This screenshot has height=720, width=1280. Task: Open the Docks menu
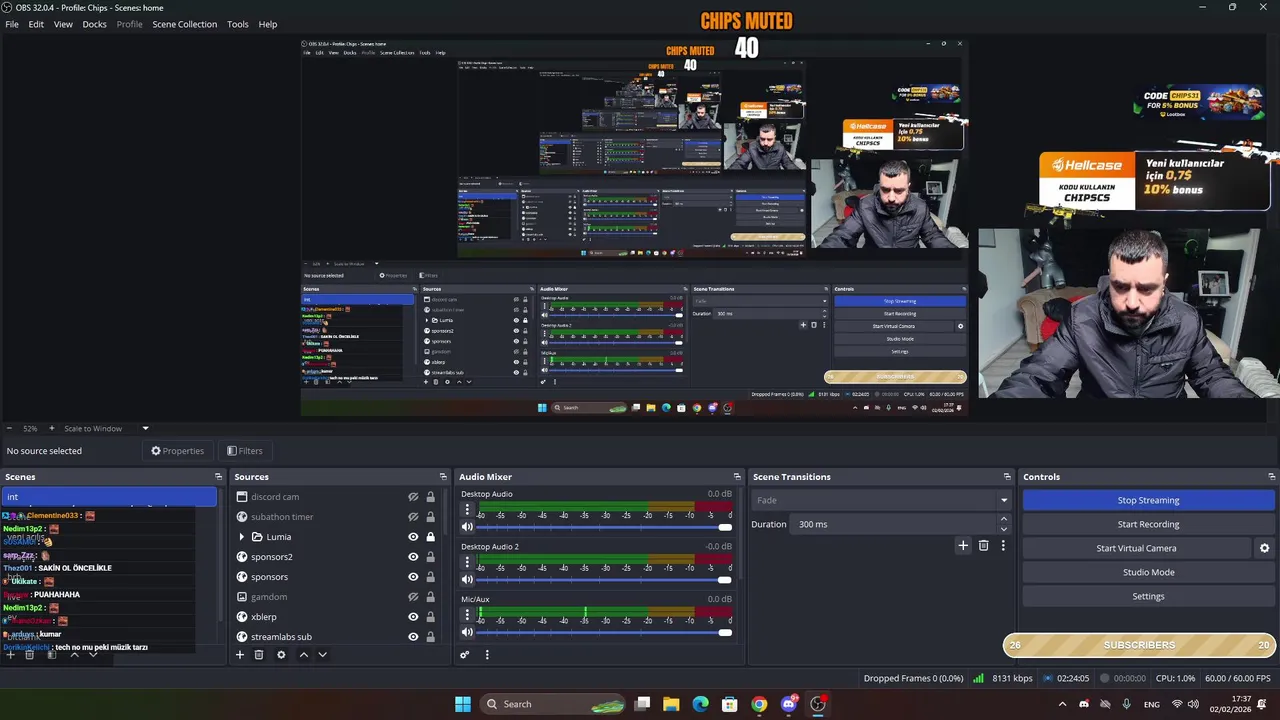pos(94,24)
